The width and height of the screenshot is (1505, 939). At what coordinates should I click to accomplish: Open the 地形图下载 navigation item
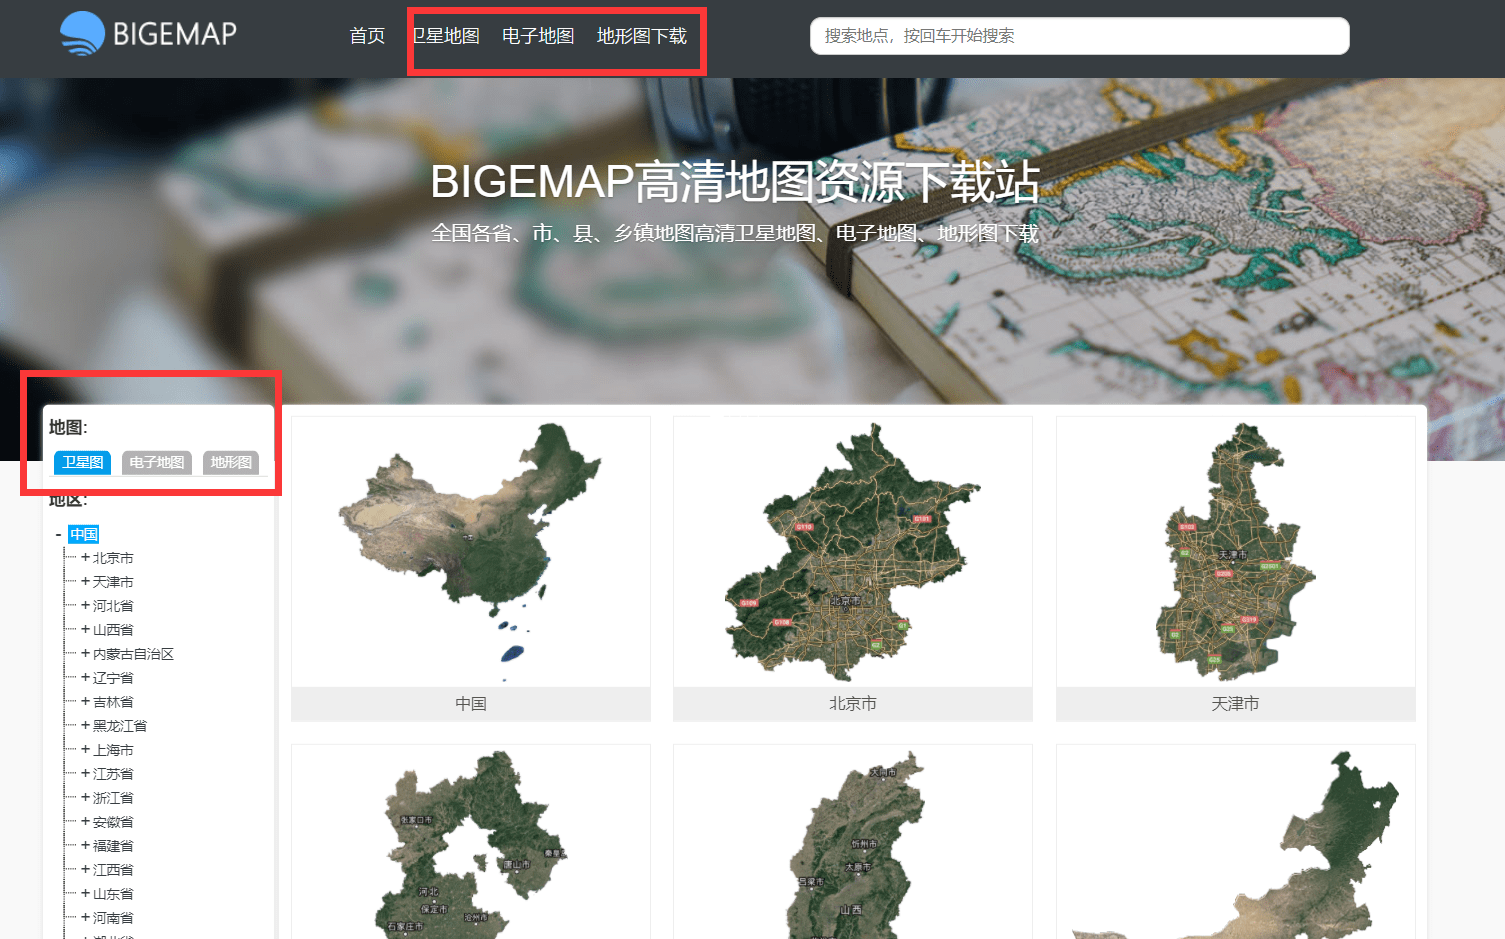(x=642, y=36)
